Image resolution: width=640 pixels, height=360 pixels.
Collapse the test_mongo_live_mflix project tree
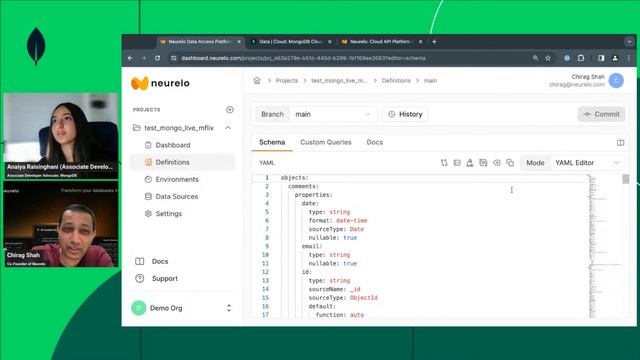228,128
